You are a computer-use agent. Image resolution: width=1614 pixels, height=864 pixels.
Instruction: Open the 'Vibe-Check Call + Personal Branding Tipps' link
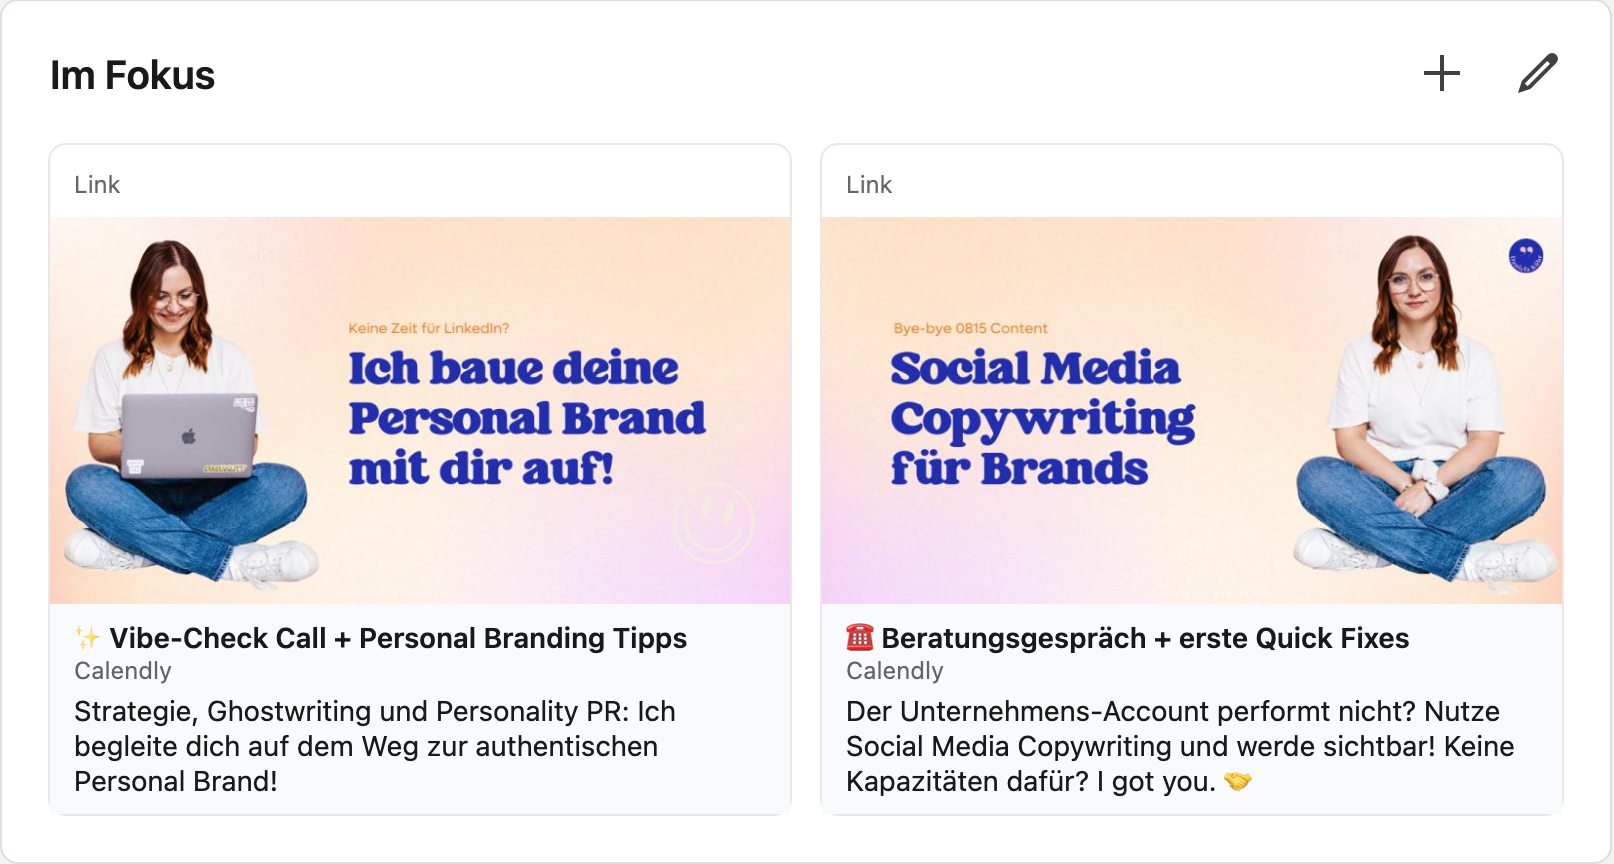[x=398, y=638]
